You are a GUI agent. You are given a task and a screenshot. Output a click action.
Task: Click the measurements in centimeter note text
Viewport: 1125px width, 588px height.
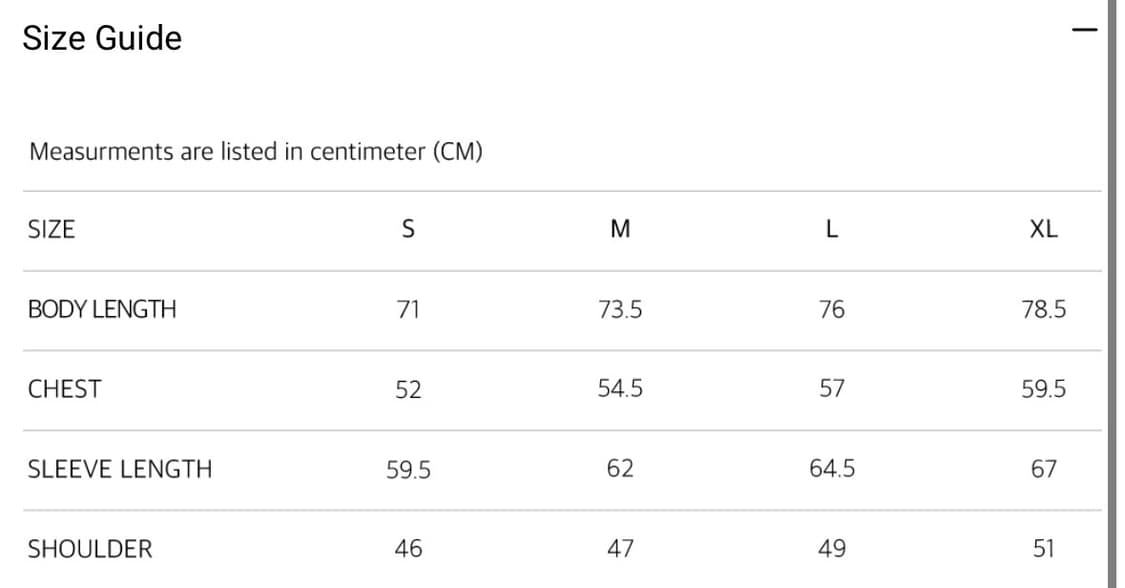coord(256,153)
